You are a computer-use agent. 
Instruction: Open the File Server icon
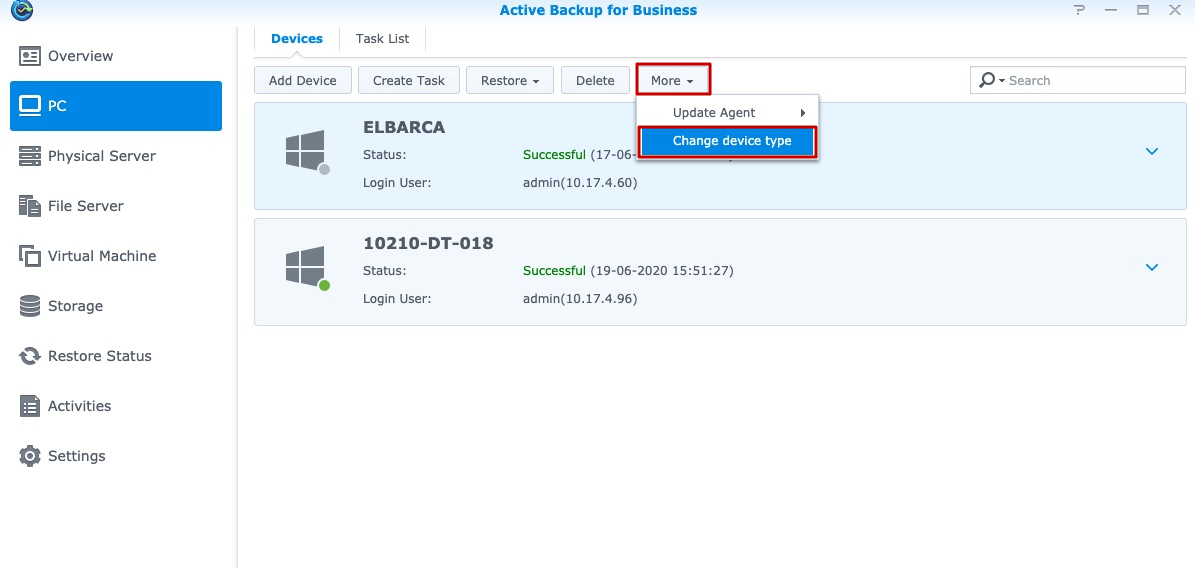(x=30, y=206)
